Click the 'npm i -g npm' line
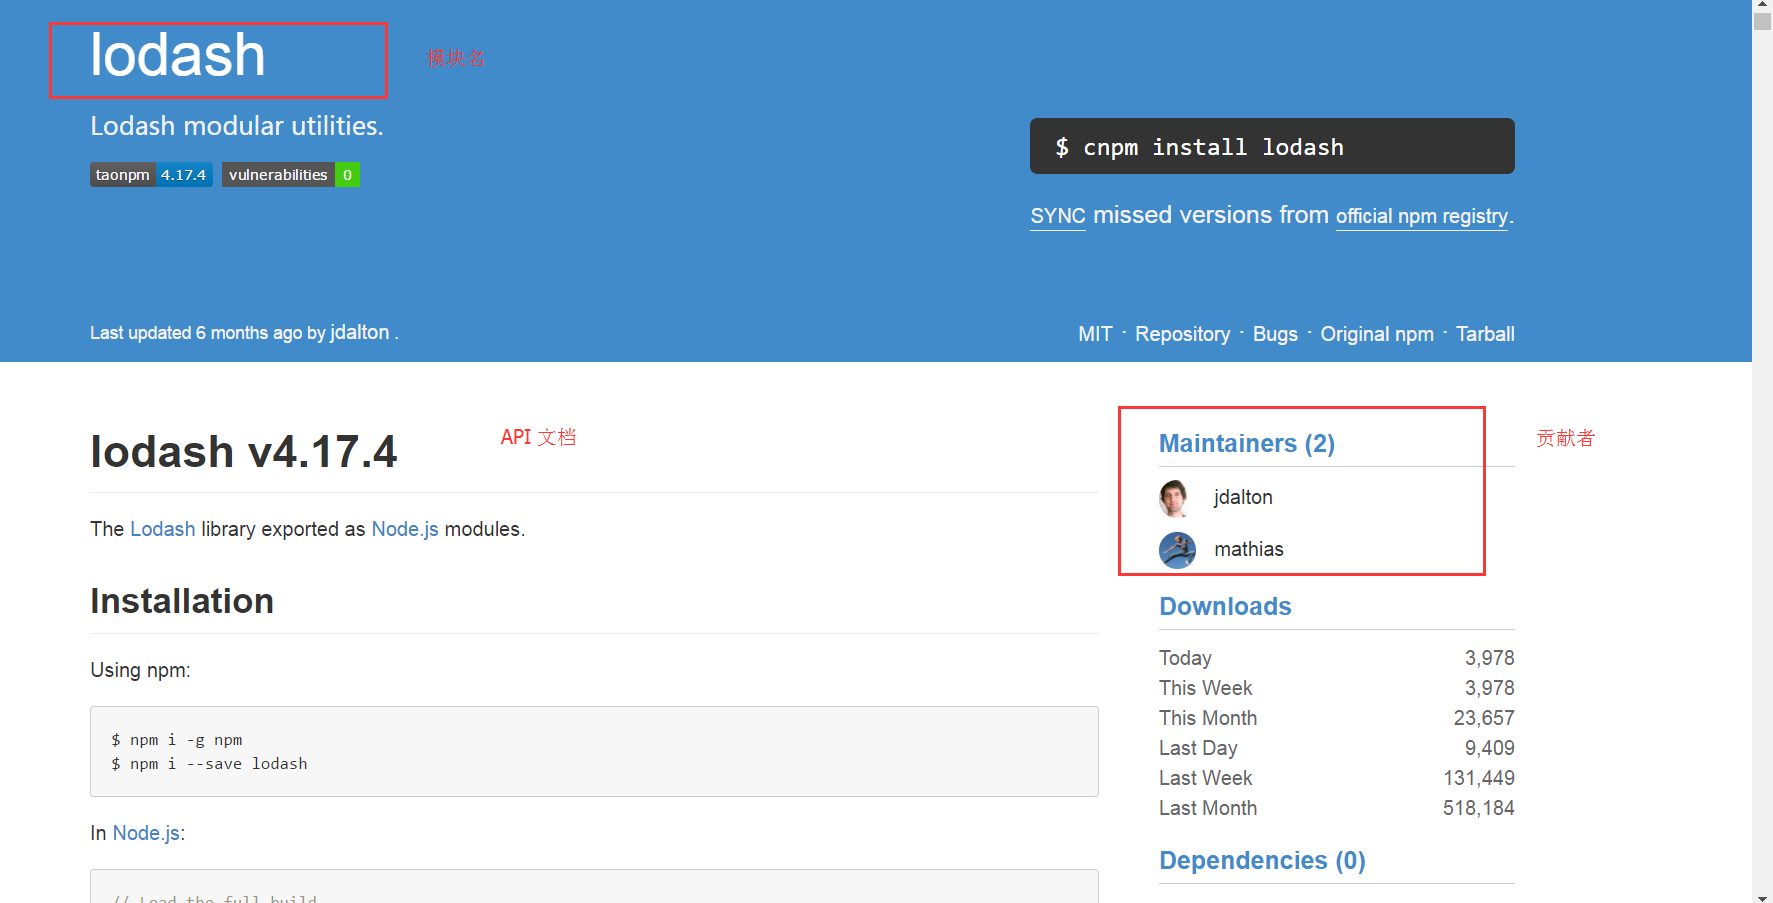1773x903 pixels. [x=177, y=740]
